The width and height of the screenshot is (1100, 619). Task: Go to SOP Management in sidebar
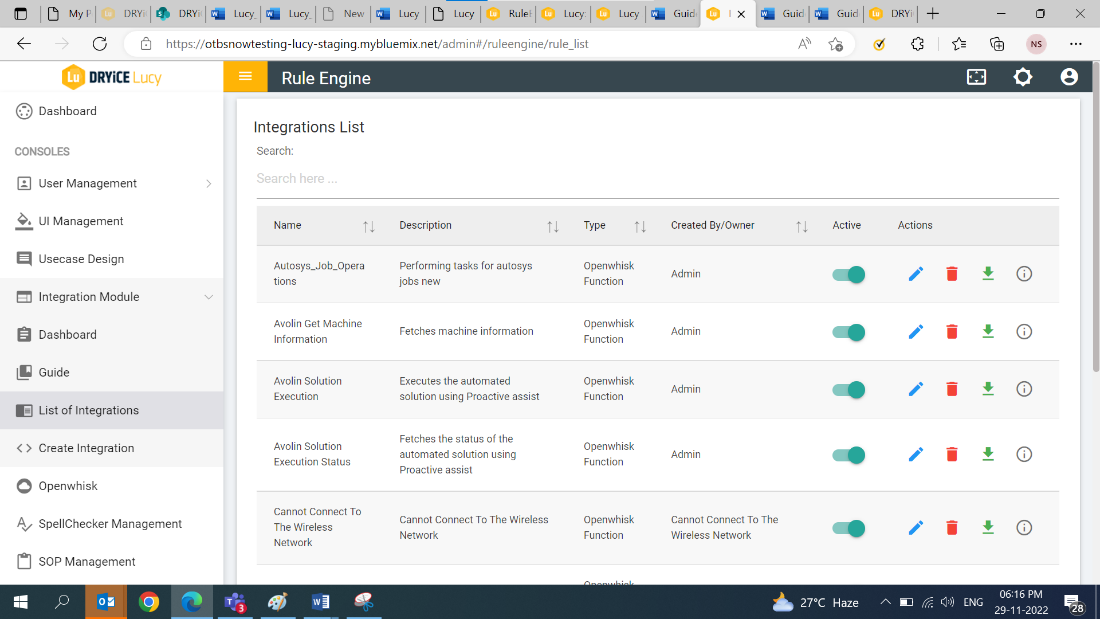(x=87, y=561)
